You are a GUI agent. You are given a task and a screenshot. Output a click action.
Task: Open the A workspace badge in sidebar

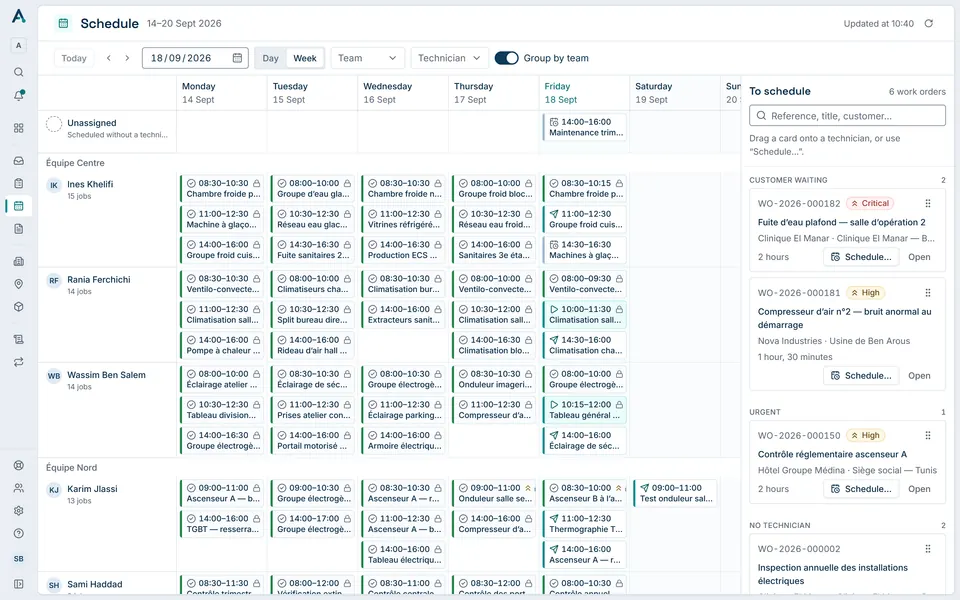pyautogui.click(x=19, y=45)
